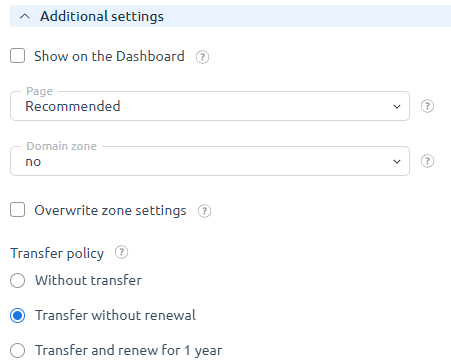Viewport: 451px width, 364px height.
Task: Click the Page dropdown arrow
Action: [x=397, y=107]
